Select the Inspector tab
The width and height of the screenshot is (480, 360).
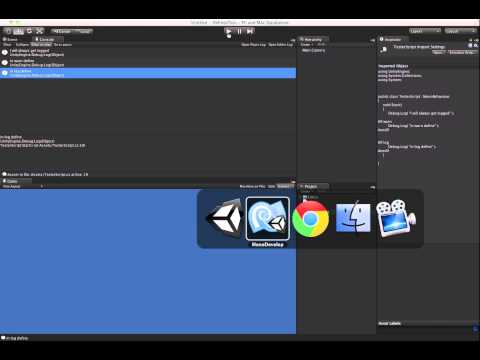(392, 39)
